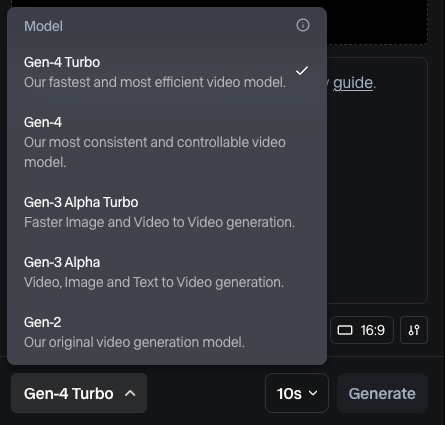Open the 10s duration dropdown
The image size is (445, 425).
pos(297,393)
